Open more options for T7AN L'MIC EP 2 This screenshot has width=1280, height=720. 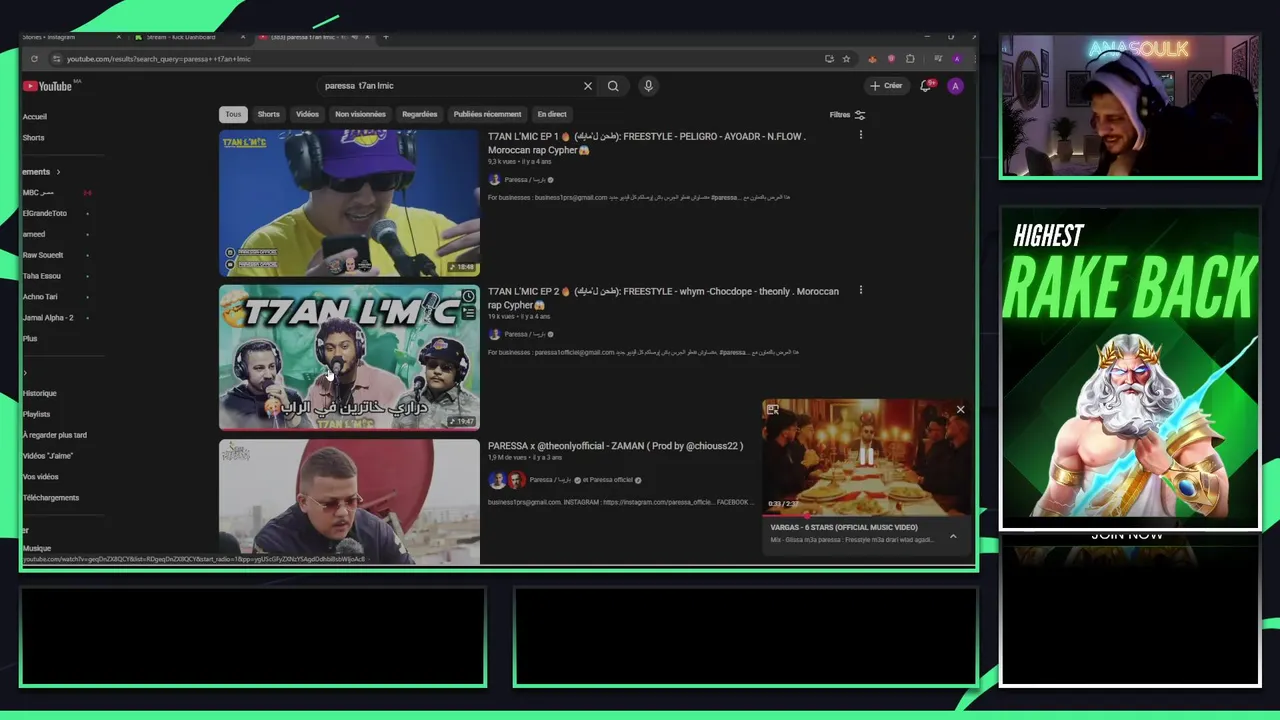(x=861, y=290)
